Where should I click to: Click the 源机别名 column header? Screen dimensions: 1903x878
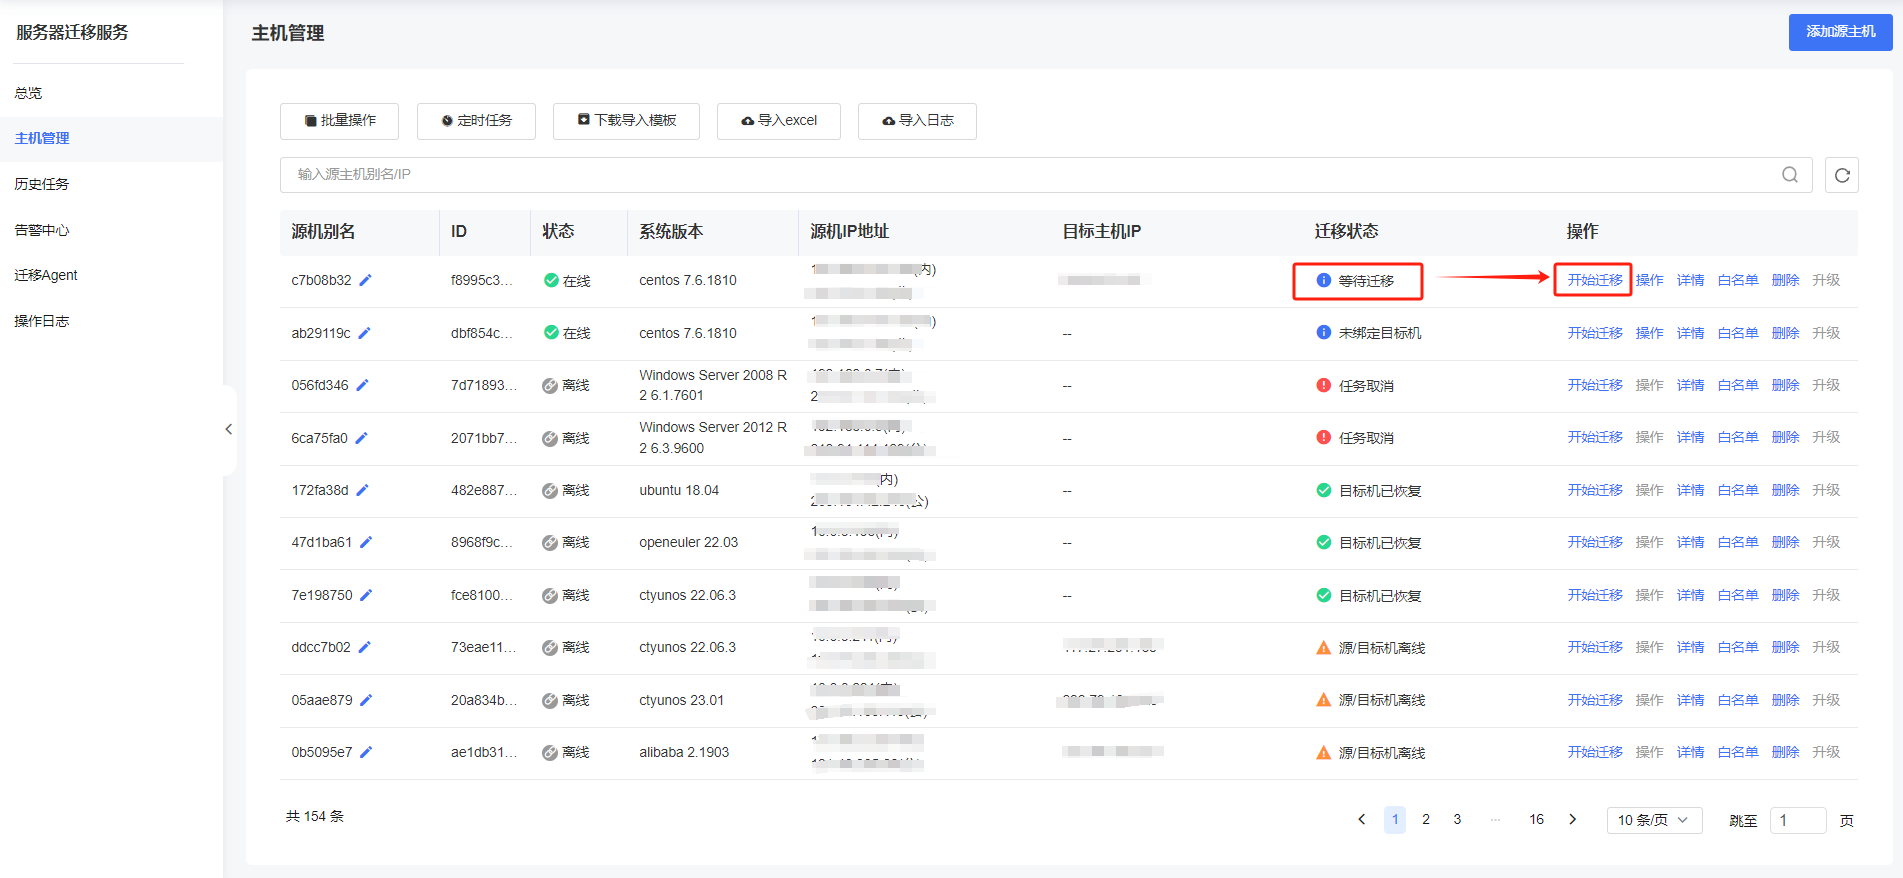[323, 231]
